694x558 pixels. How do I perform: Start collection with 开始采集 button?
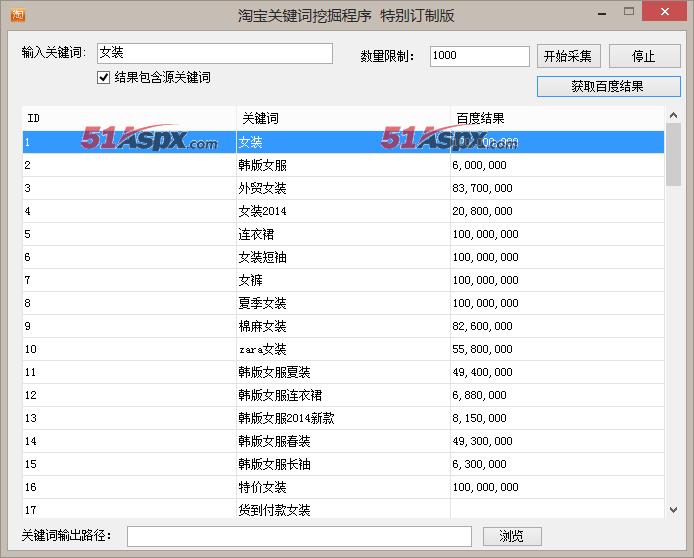click(568, 56)
